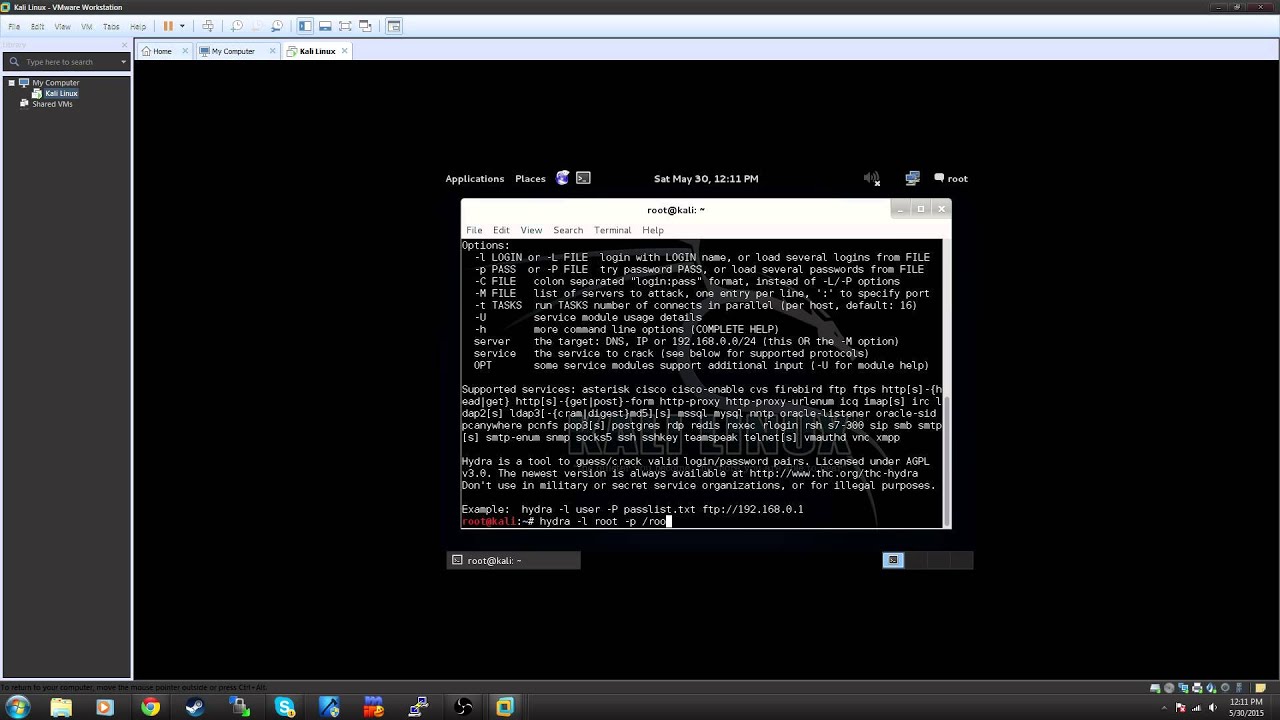Click the VMware message log note icon
Screen dimensions: 1280x720
click(x=1260, y=688)
